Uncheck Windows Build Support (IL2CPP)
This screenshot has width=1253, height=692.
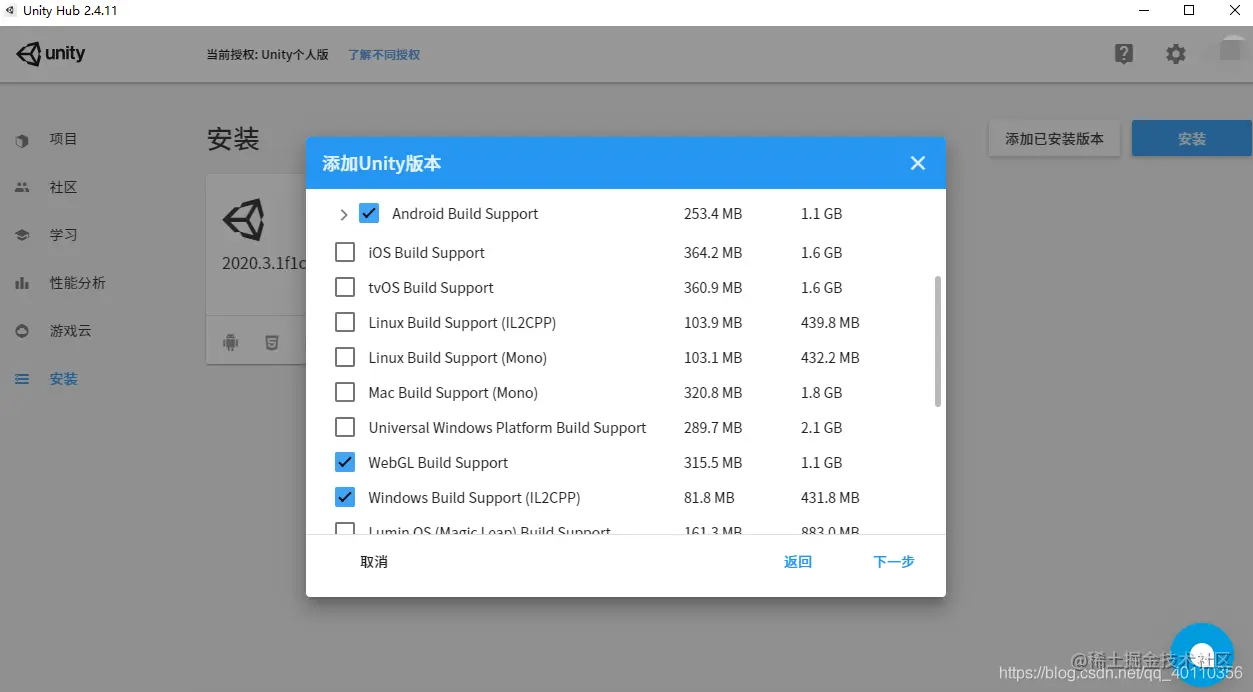pos(345,497)
